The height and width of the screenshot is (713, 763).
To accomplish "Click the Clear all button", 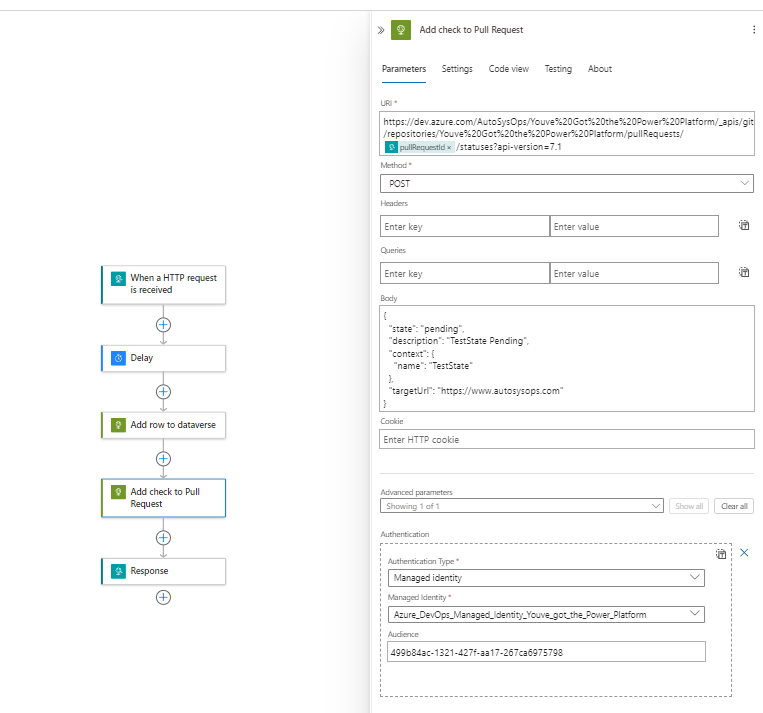I will coord(734,506).
